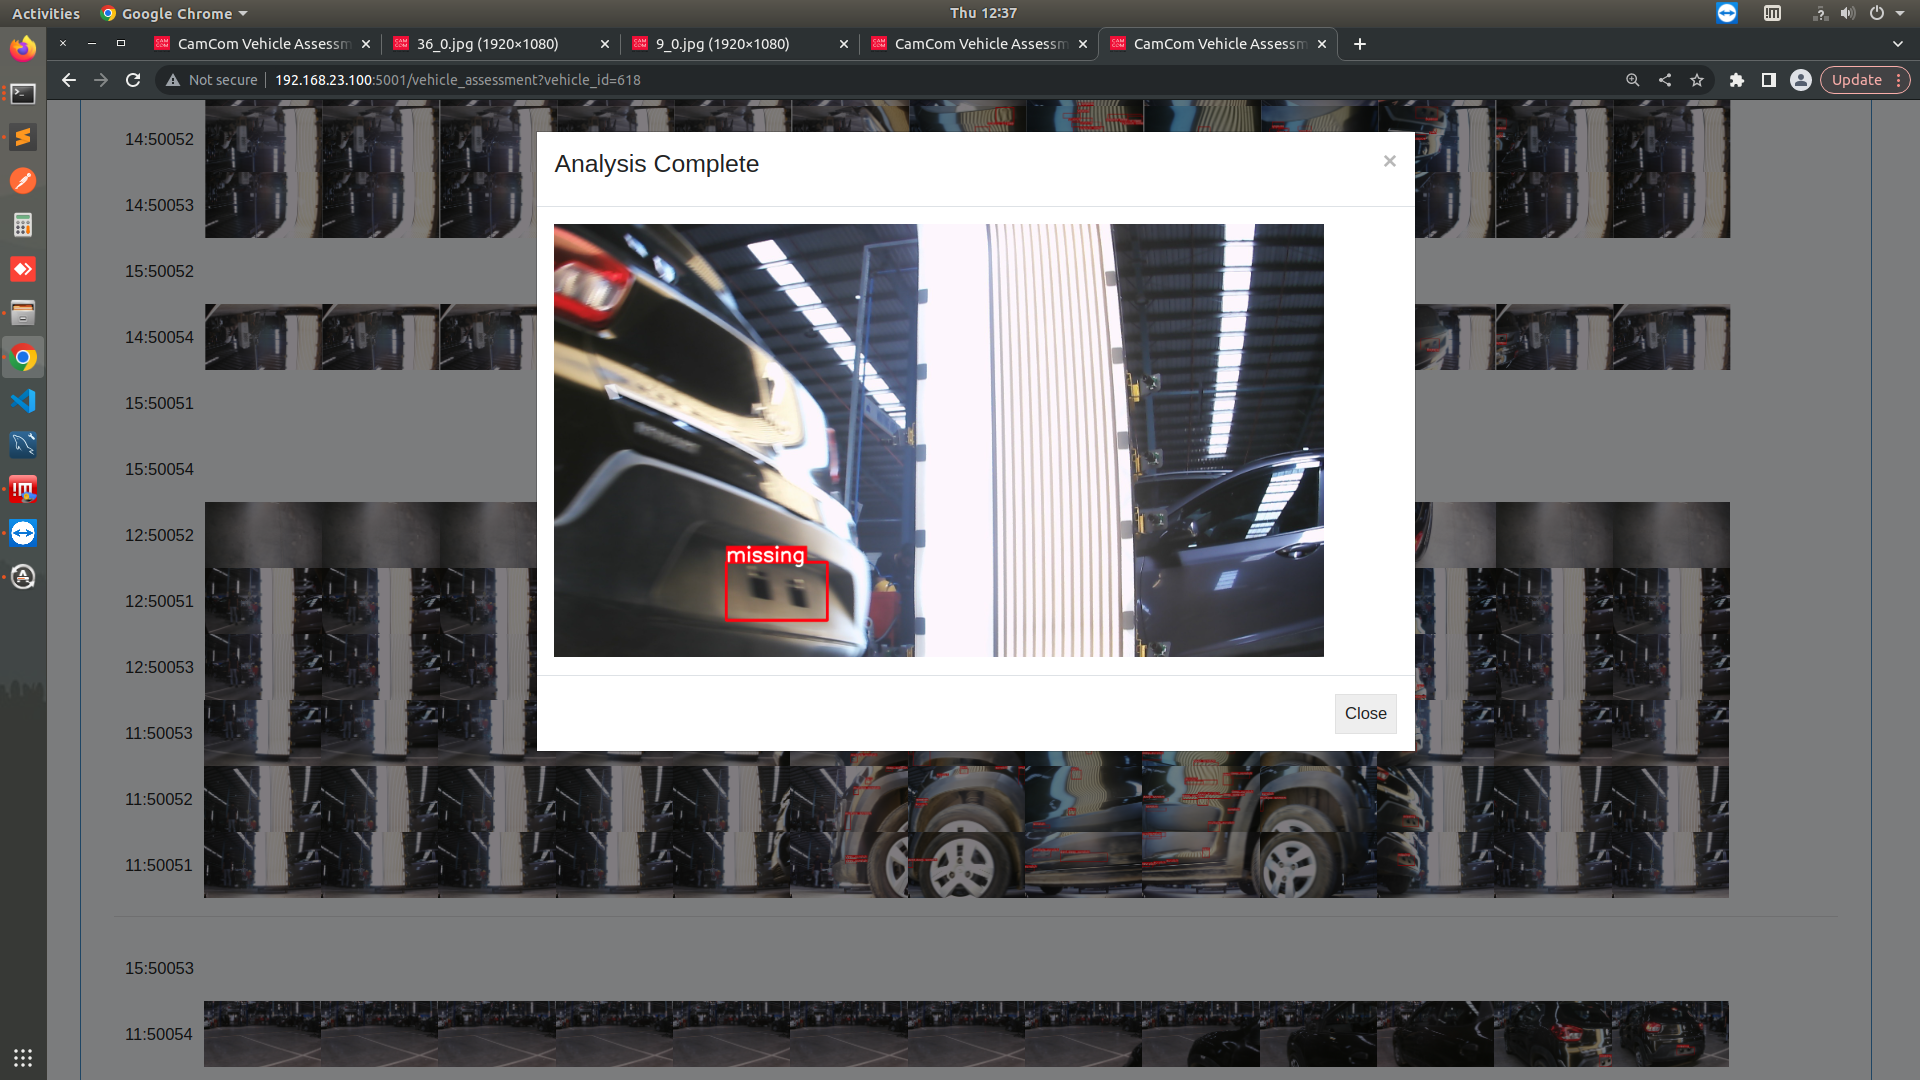Click the Update button in Chrome

pos(1857,80)
